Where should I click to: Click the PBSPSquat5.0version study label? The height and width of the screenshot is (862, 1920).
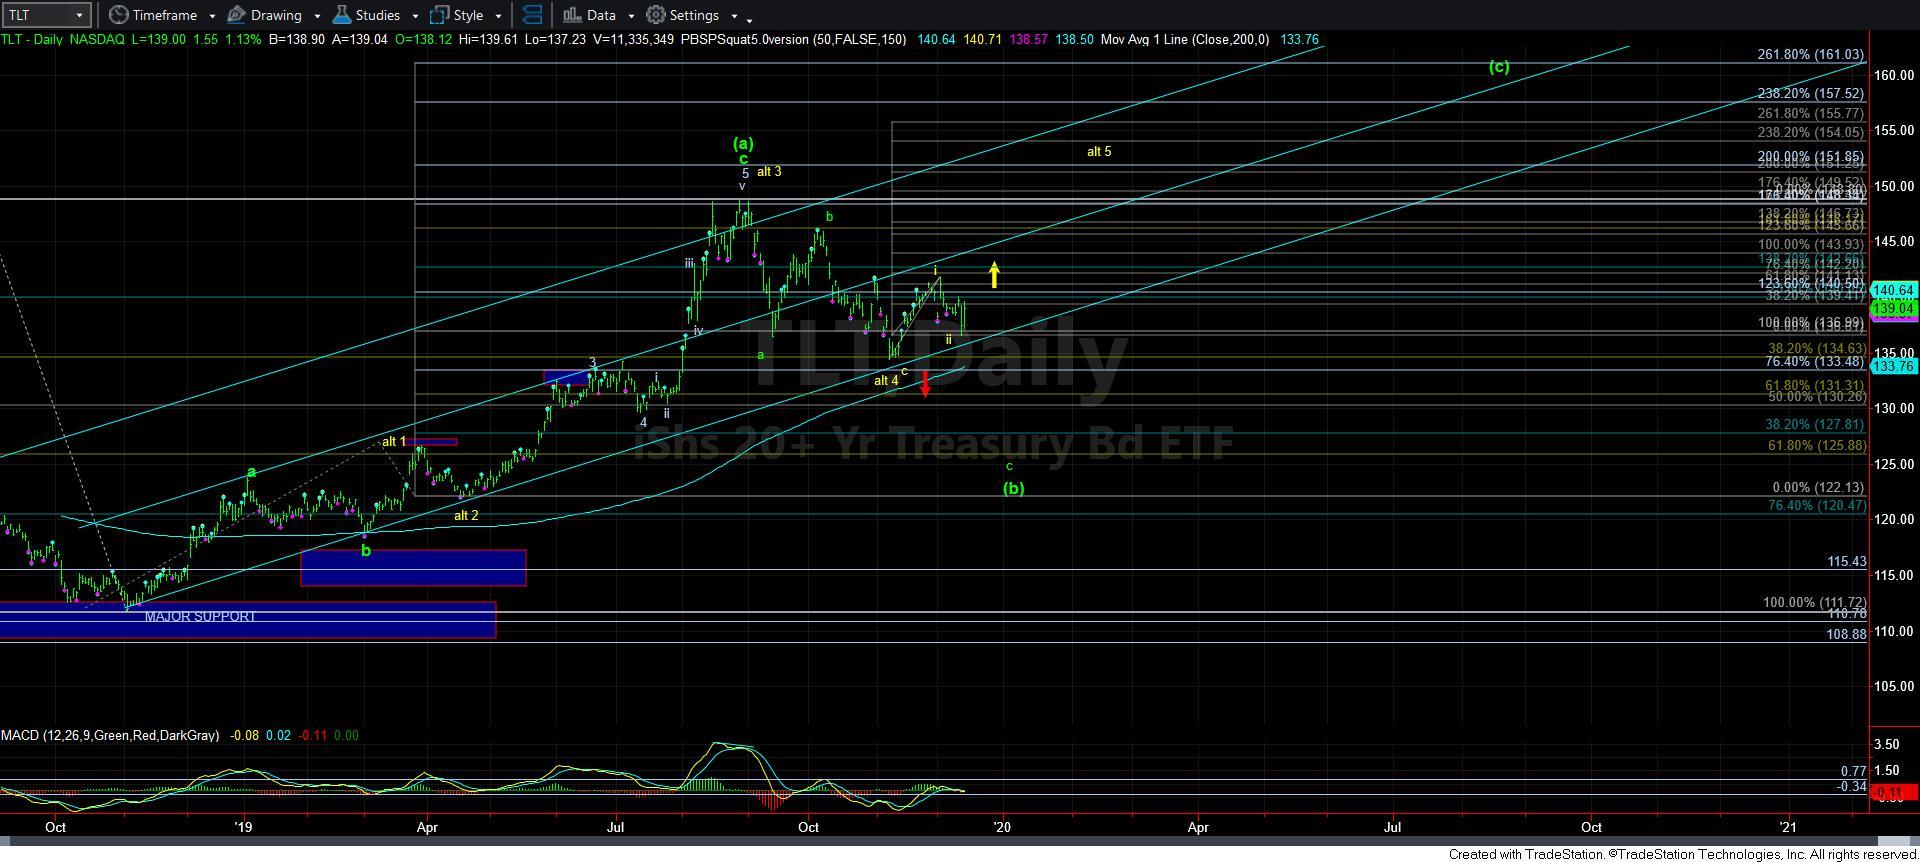point(793,40)
